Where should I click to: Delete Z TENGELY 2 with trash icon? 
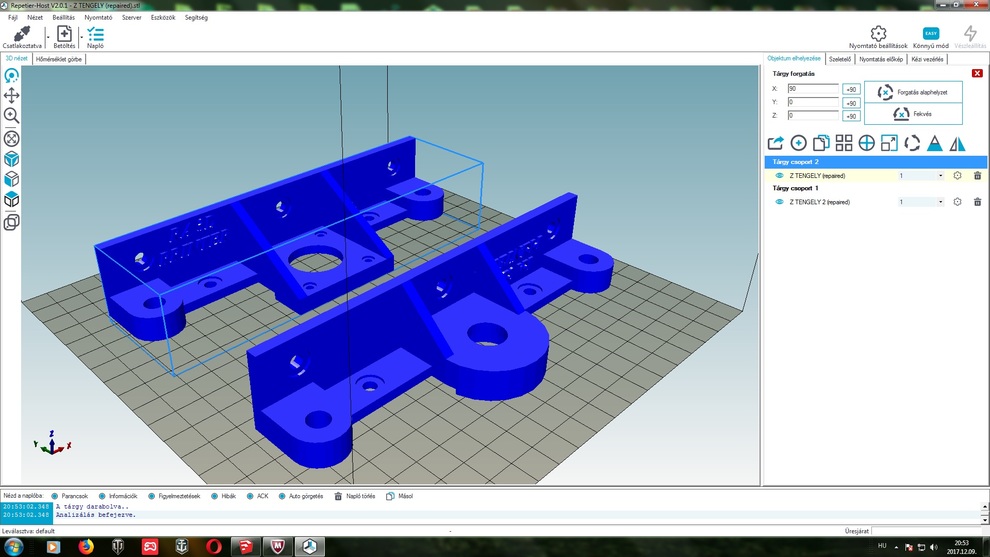pyautogui.click(x=977, y=202)
